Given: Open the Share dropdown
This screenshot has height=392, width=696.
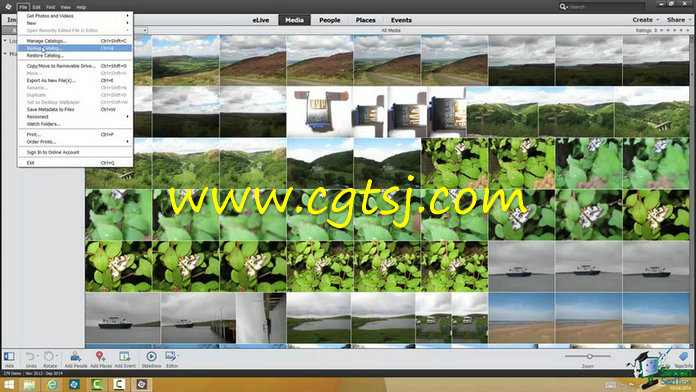Looking at the screenshot, I should click(x=679, y=20).
